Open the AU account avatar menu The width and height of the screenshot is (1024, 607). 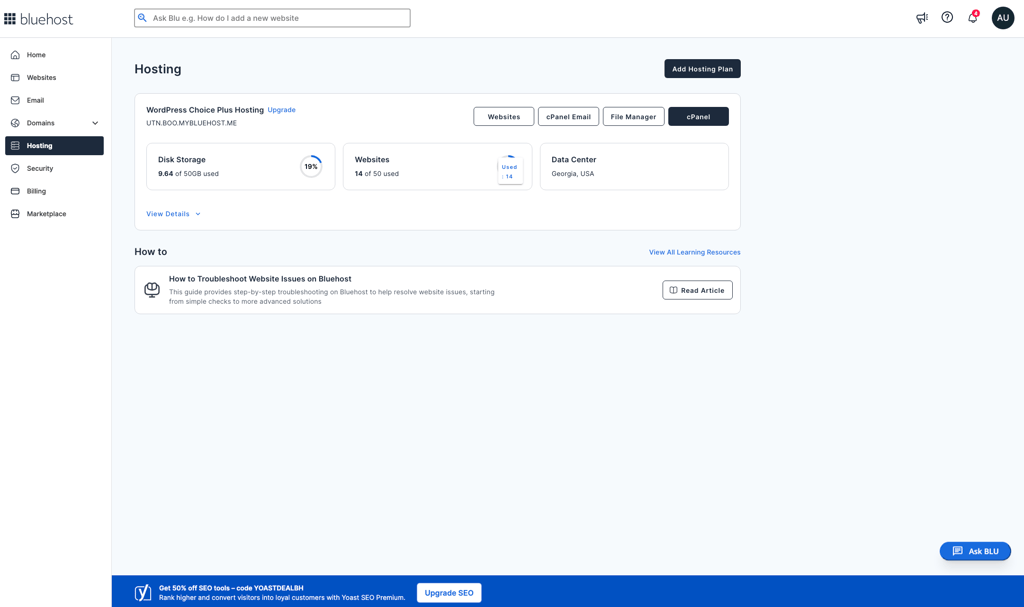point(1003,18)
